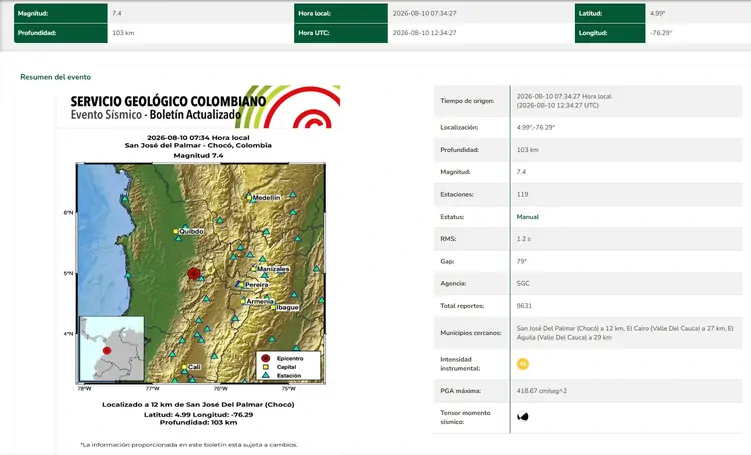Click the -76.29° longitude value in the top bar

pos(661,33)
